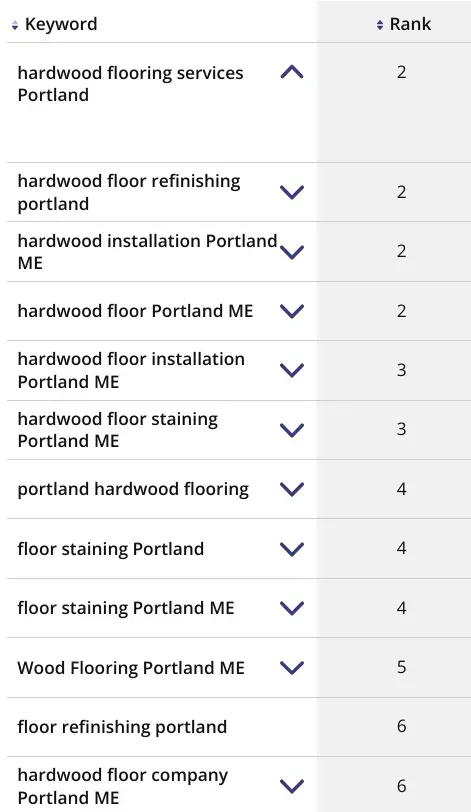Viewport: 471px width, 812px height.
Task: Expand the hardwood floor Portland ME row
Action: 292,311
